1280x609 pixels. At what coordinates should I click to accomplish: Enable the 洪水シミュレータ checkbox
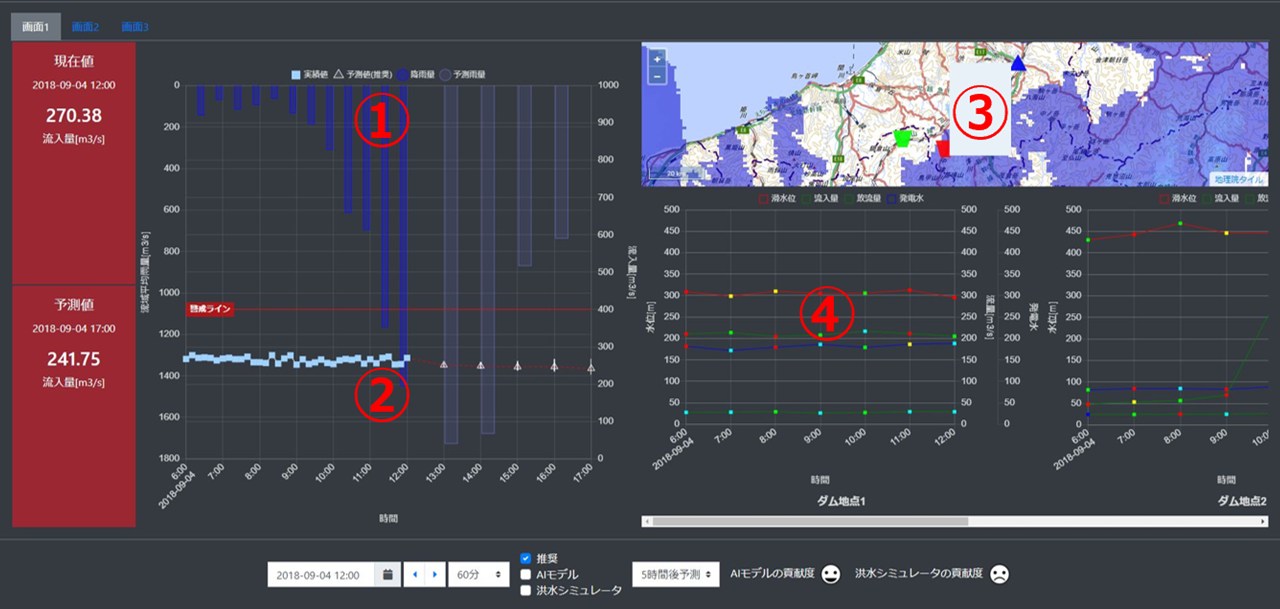click(526, 590)
